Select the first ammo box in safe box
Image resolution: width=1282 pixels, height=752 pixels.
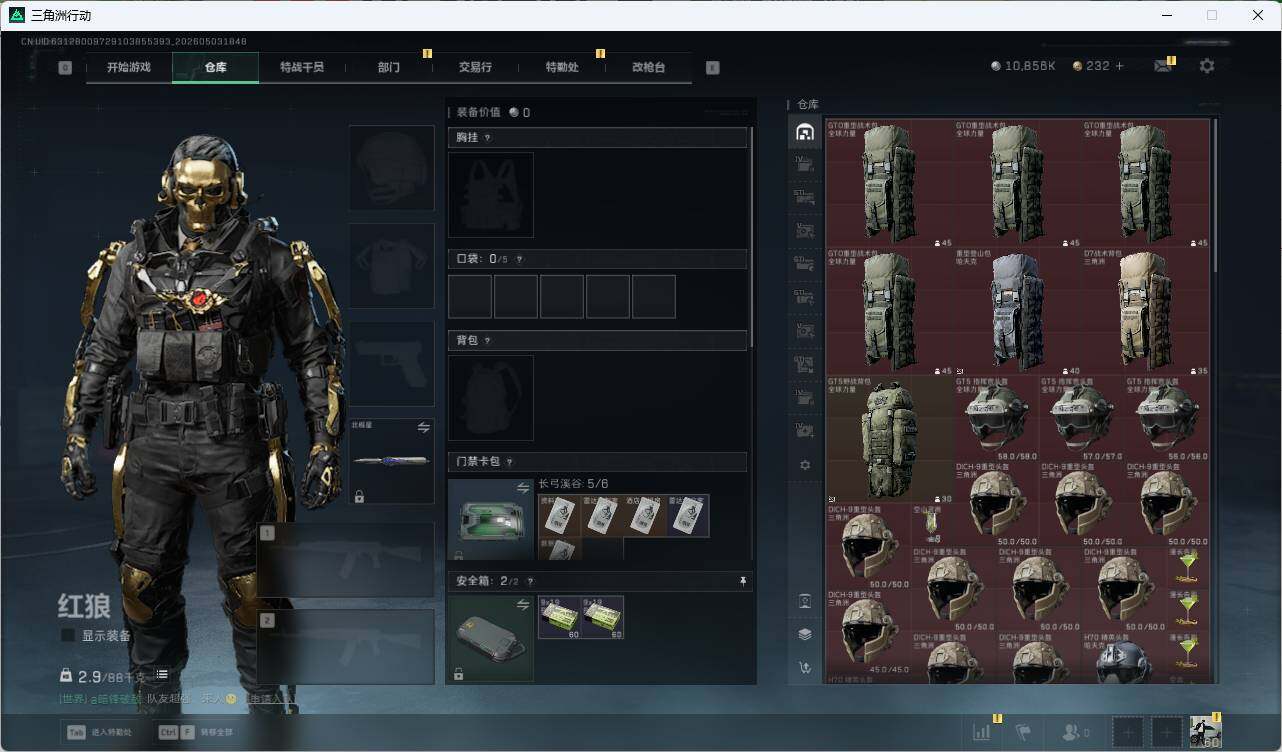559,617
